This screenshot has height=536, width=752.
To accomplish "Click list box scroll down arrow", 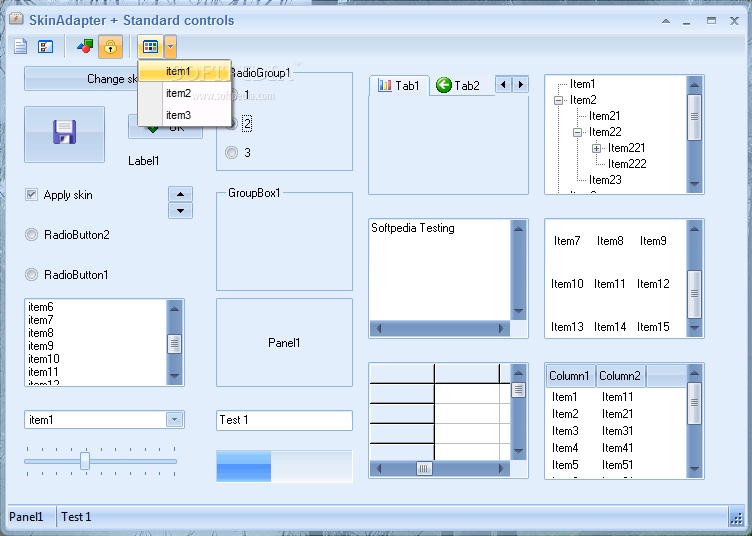I will [174, 376].
